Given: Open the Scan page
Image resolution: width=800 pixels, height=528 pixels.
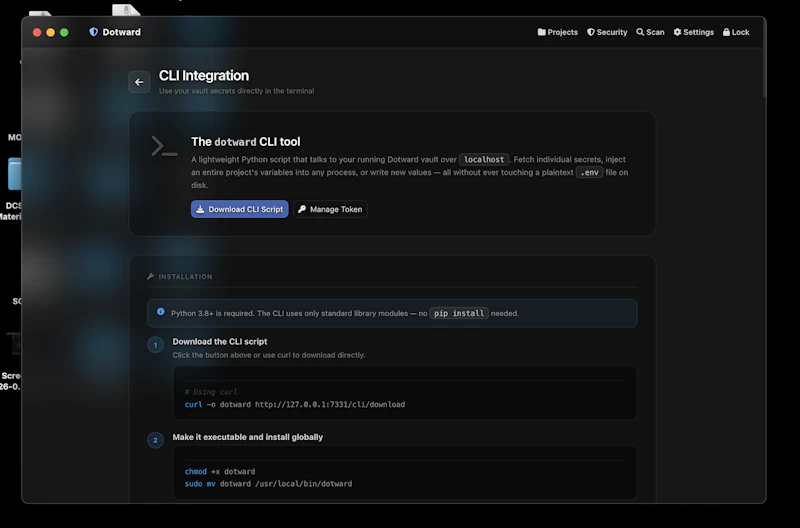Looking at the screenshot, I should (x=650, y=32).
